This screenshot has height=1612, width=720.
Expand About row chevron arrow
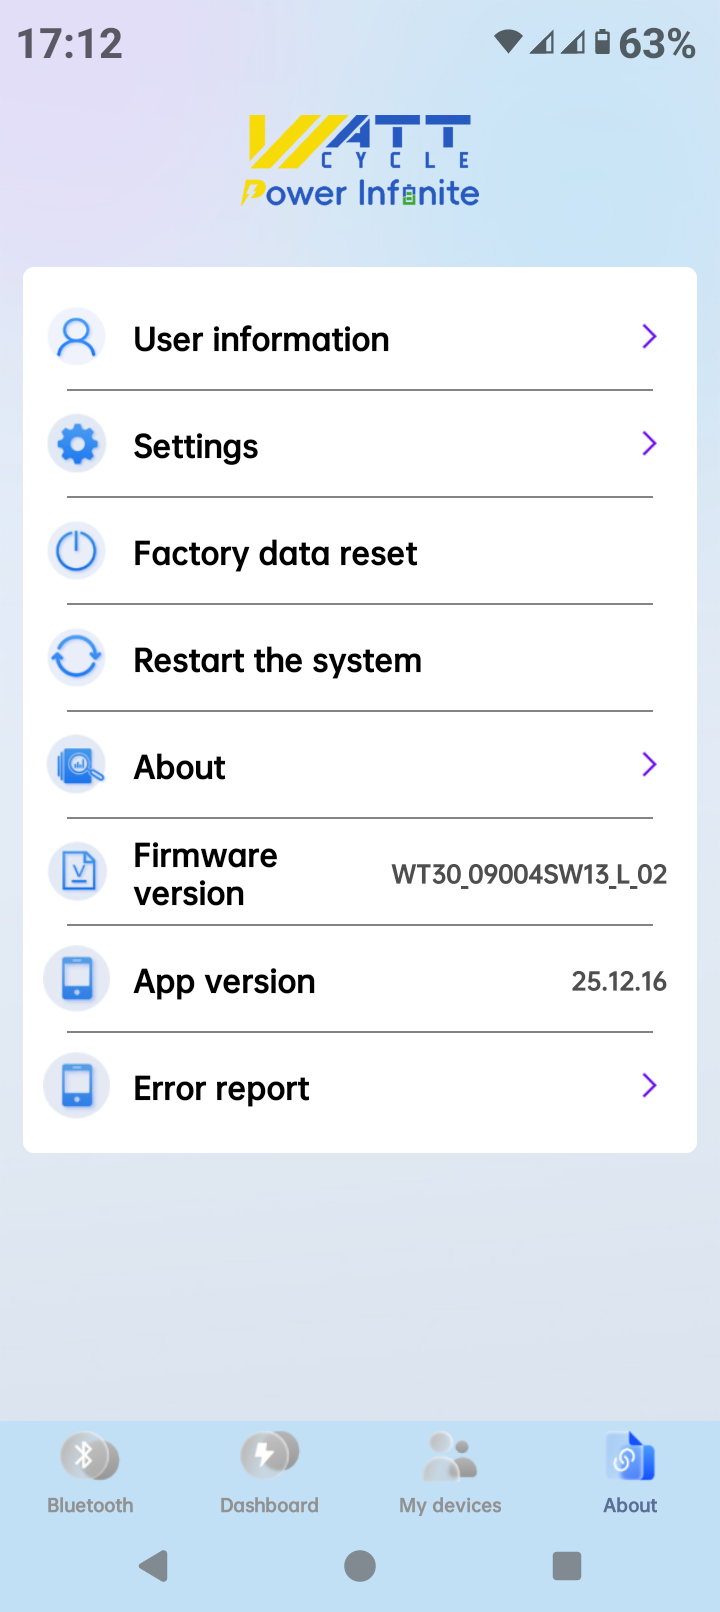point(649,765)
